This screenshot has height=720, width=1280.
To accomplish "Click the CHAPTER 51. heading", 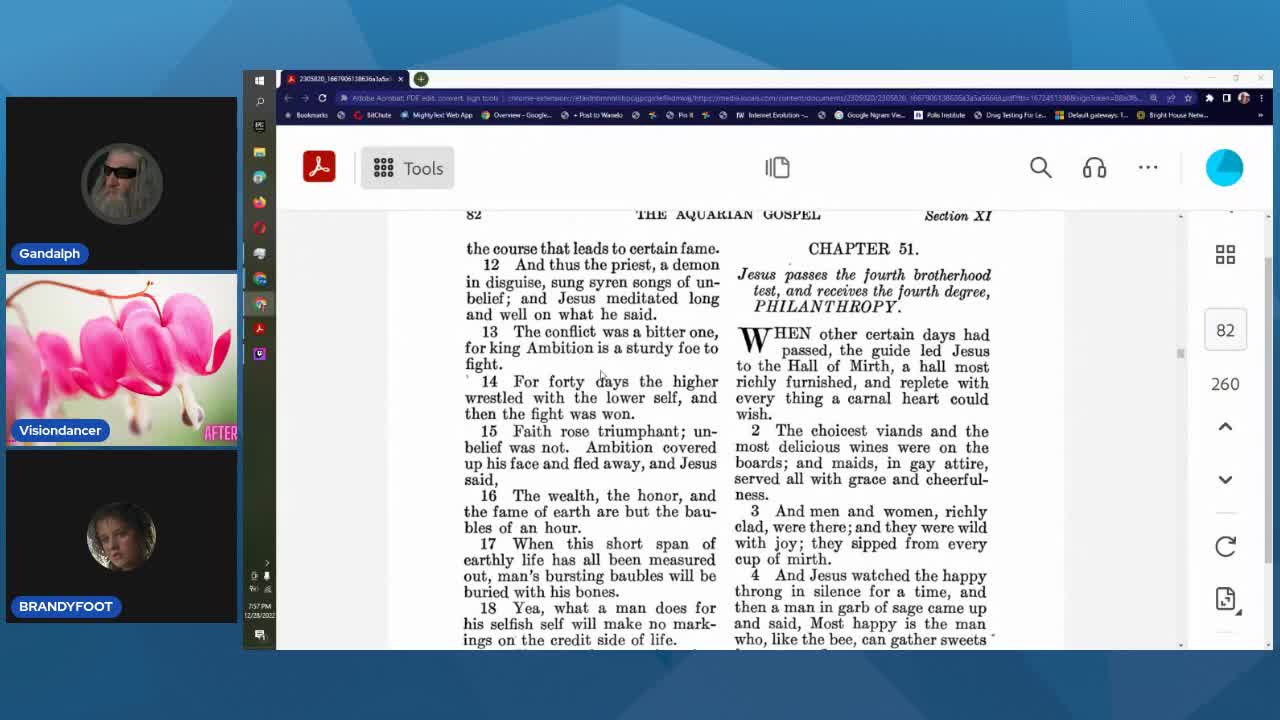I will pos(863,249).
